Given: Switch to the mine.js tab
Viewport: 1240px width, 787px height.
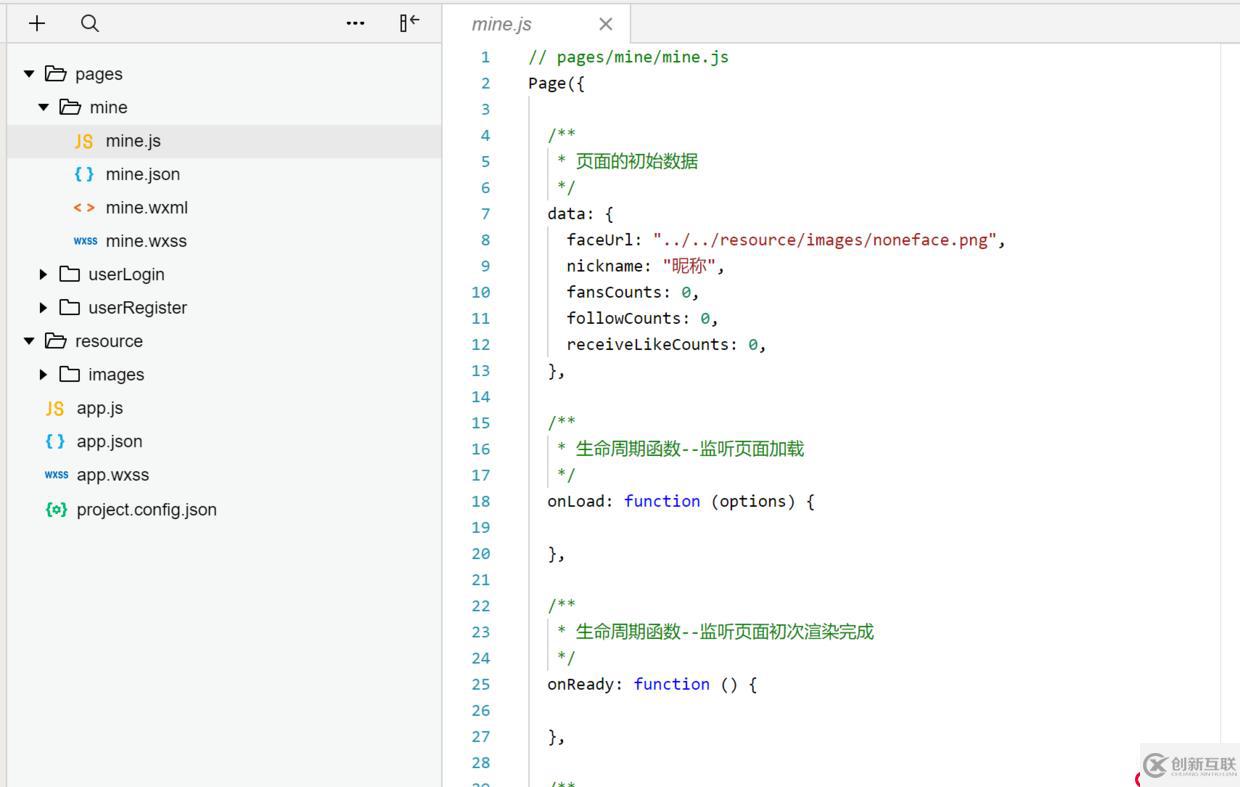Looking at the screenshot, I should coord(502,24).
